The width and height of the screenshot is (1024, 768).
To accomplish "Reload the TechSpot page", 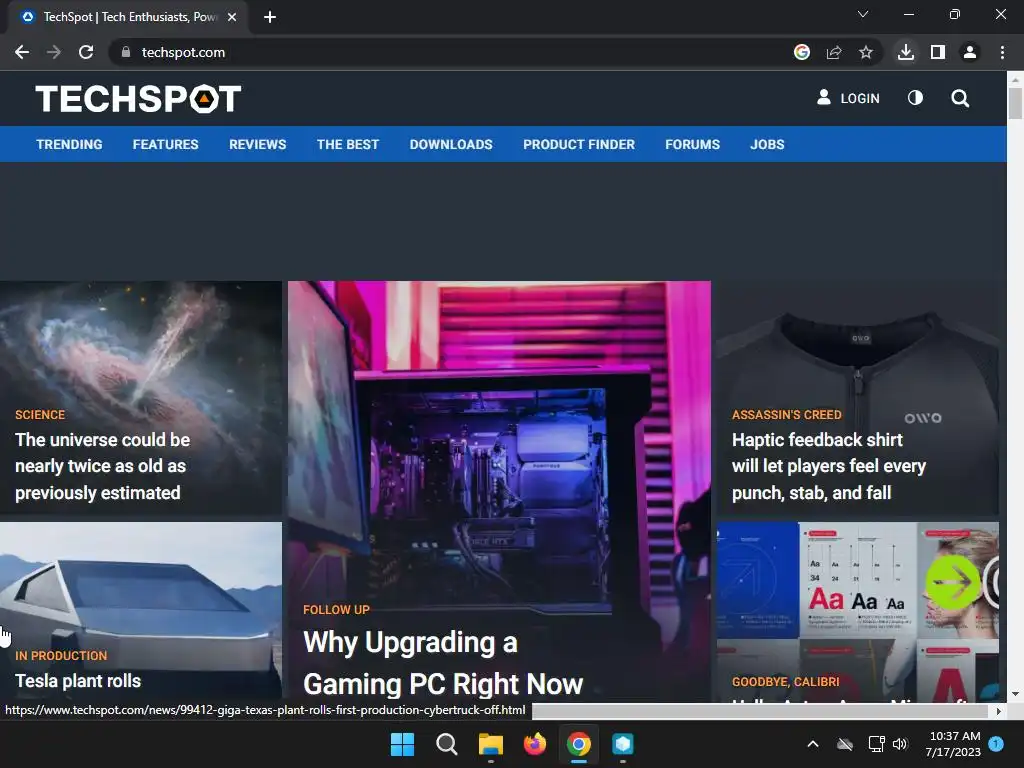I will pyautogui.click(x=86, y=52).
